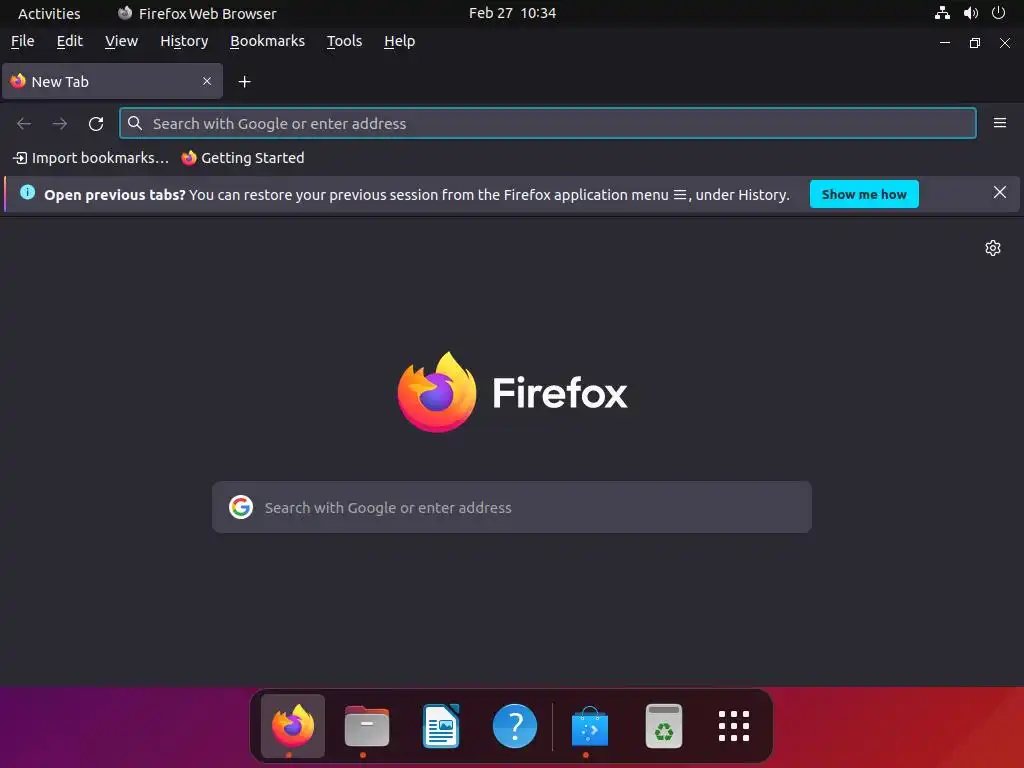This screenshot has width=1024, height=768.
Task: Click the info icon in notification bar
Action: [x=27, y=192]
